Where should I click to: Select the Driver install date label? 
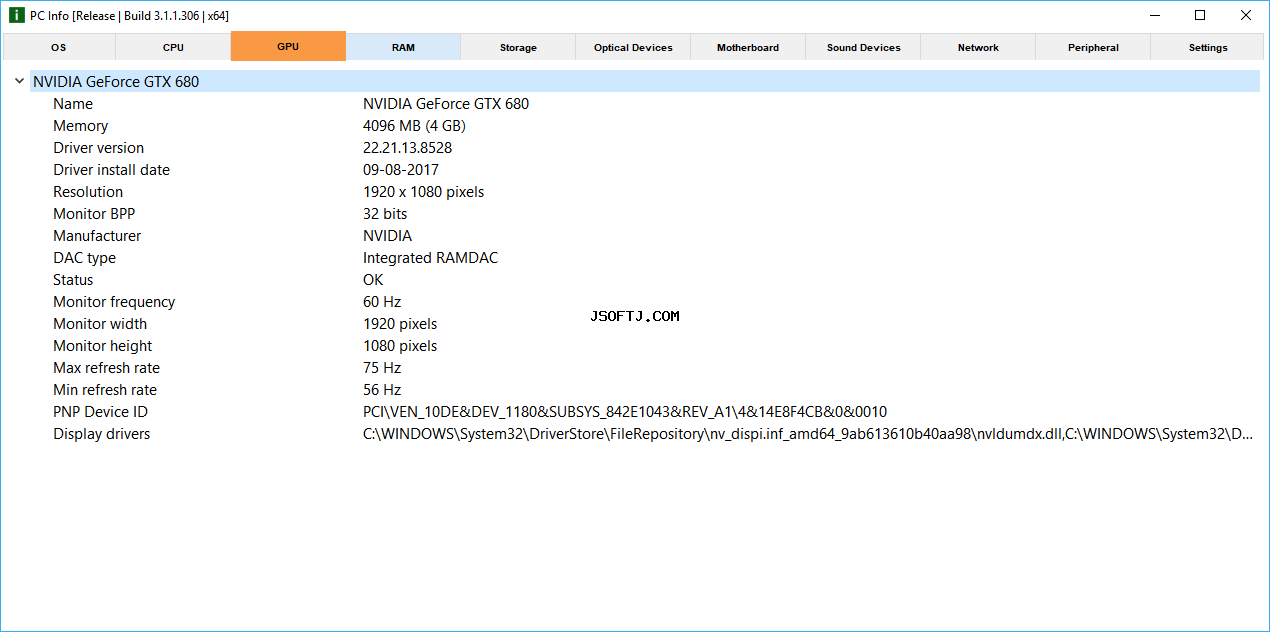(x=111, y=170)
